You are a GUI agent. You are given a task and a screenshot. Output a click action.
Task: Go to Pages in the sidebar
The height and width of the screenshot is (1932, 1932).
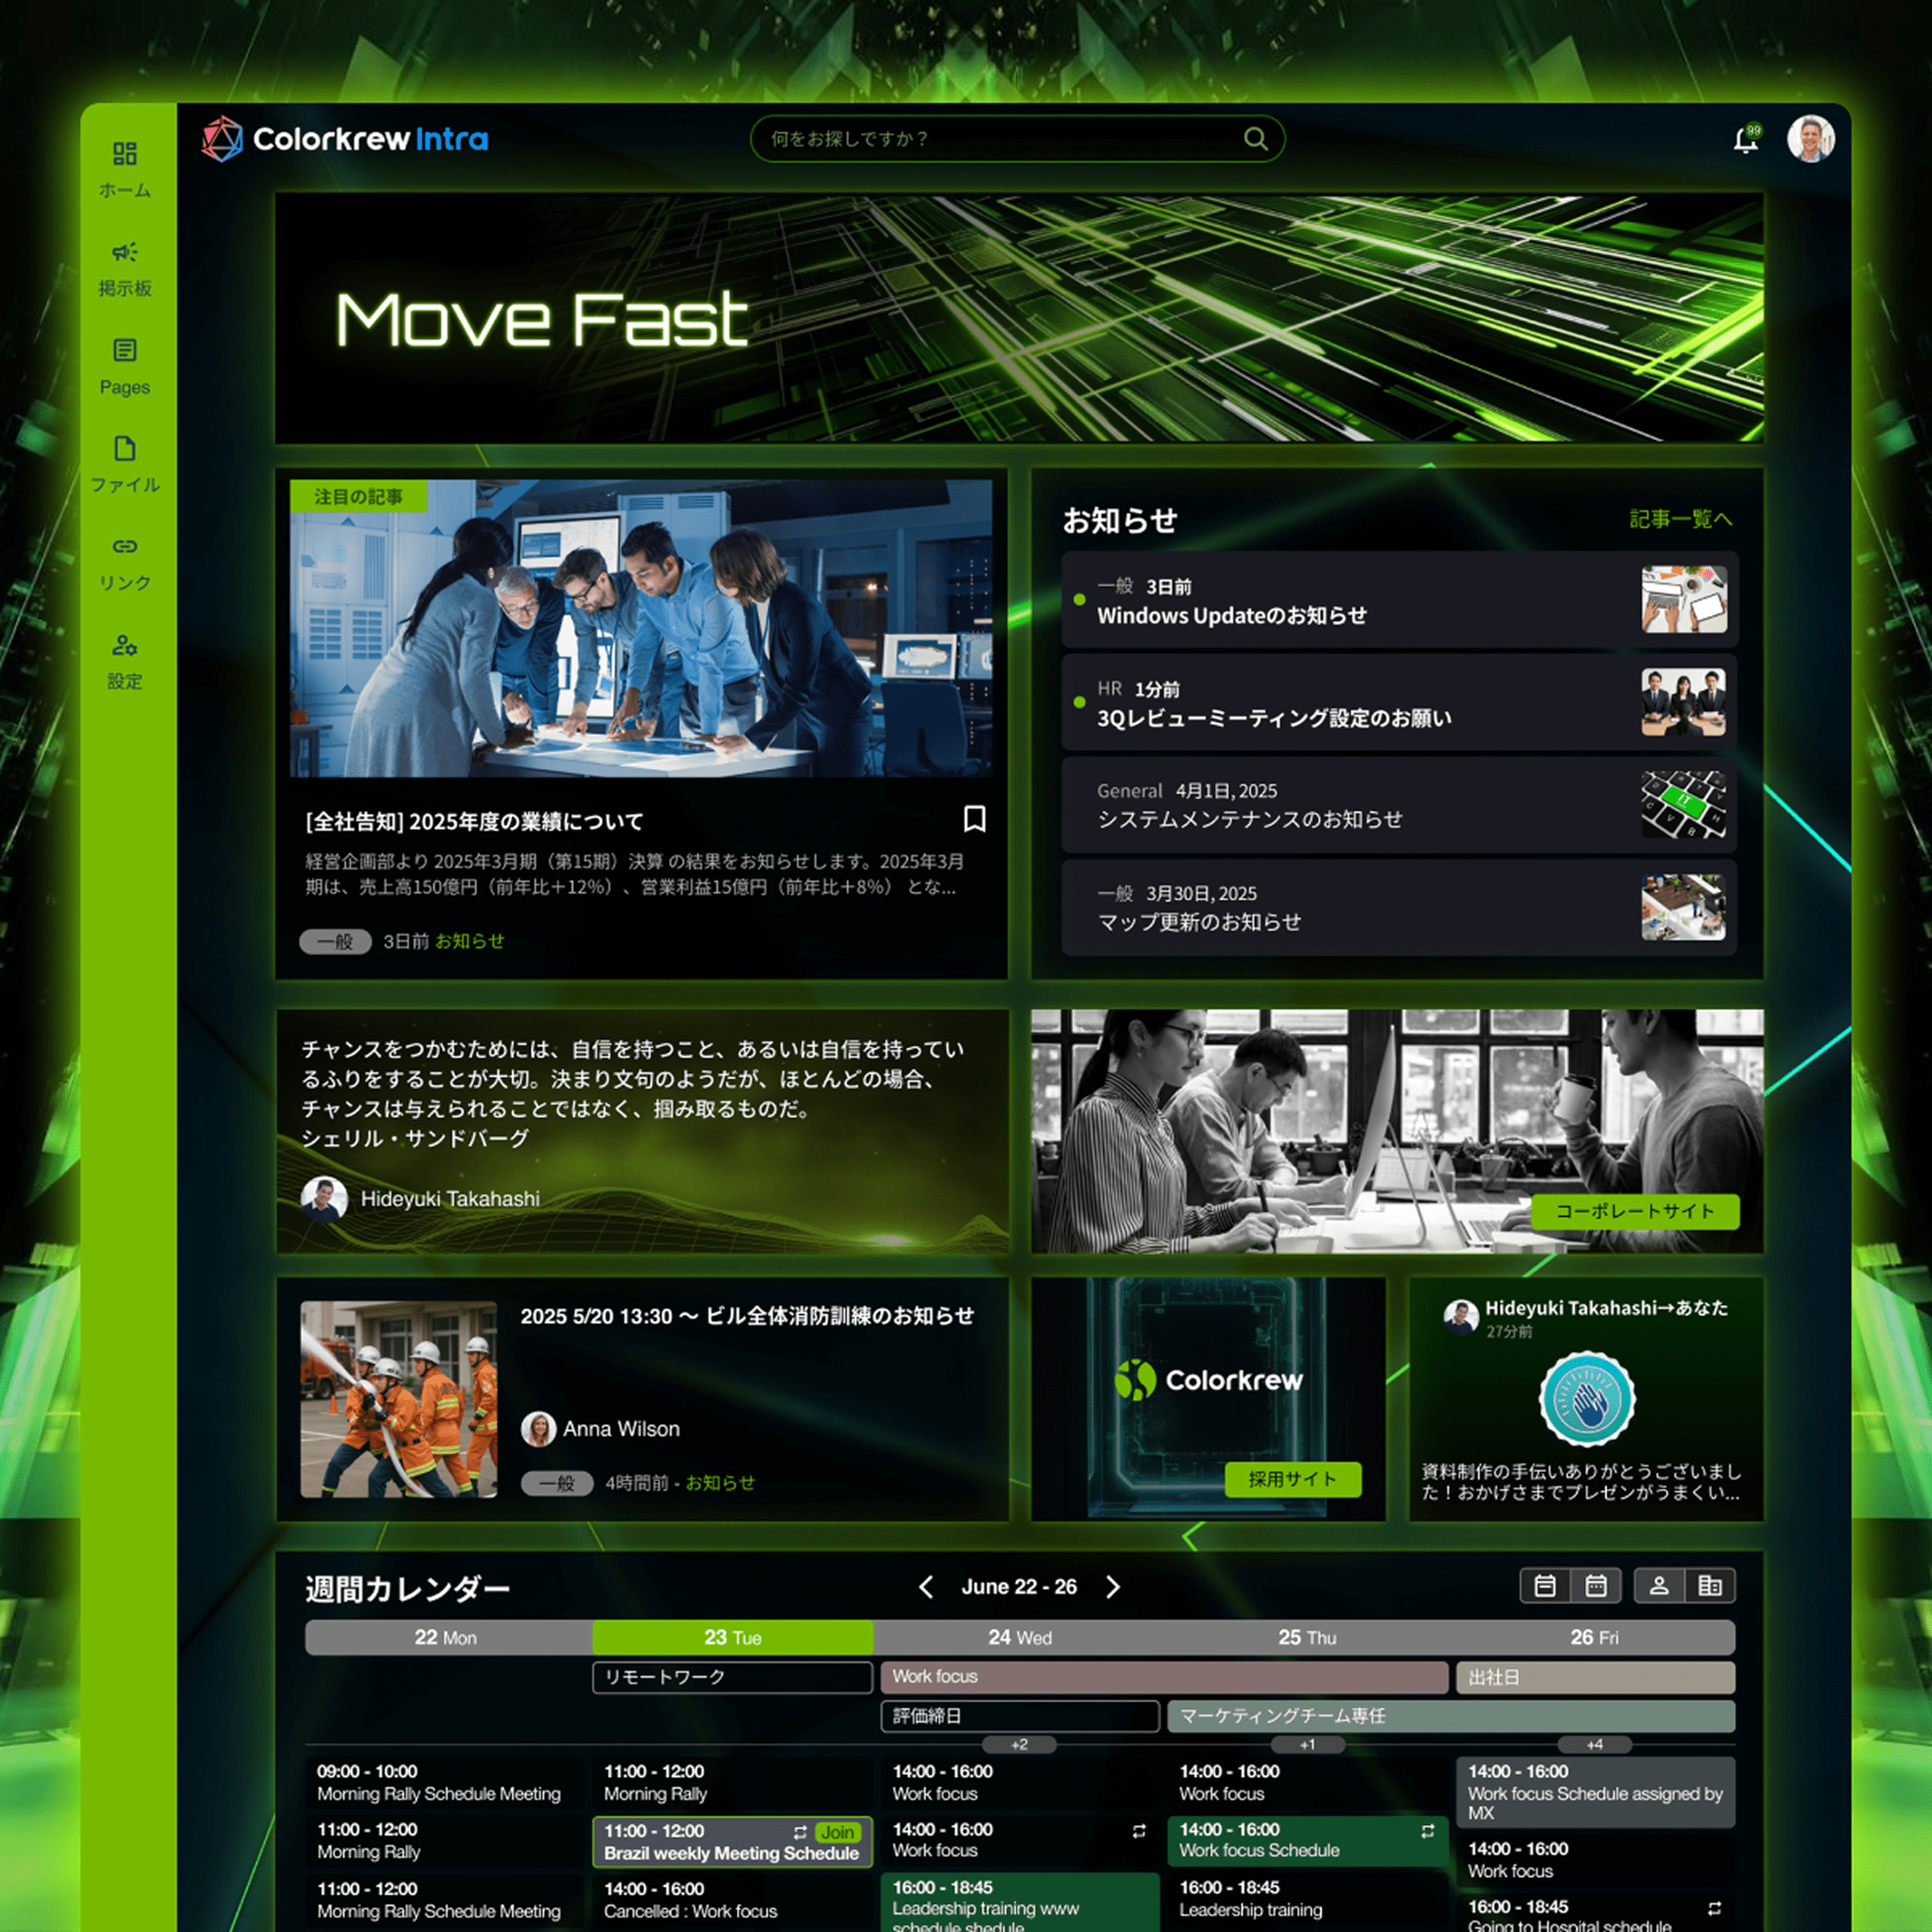[x=124, y=351]
